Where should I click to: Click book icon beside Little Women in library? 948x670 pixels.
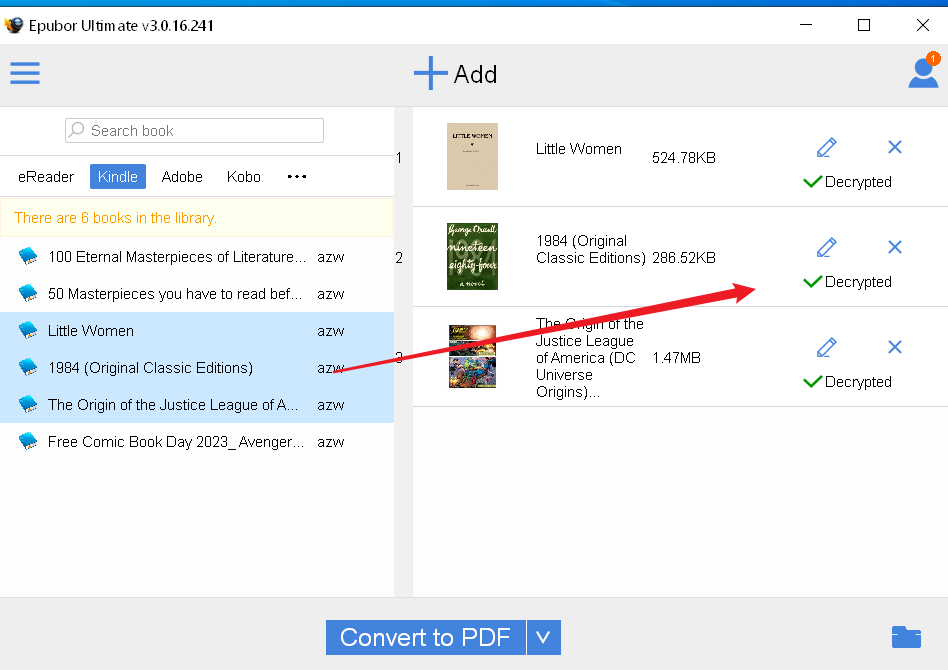coord(28,330)
